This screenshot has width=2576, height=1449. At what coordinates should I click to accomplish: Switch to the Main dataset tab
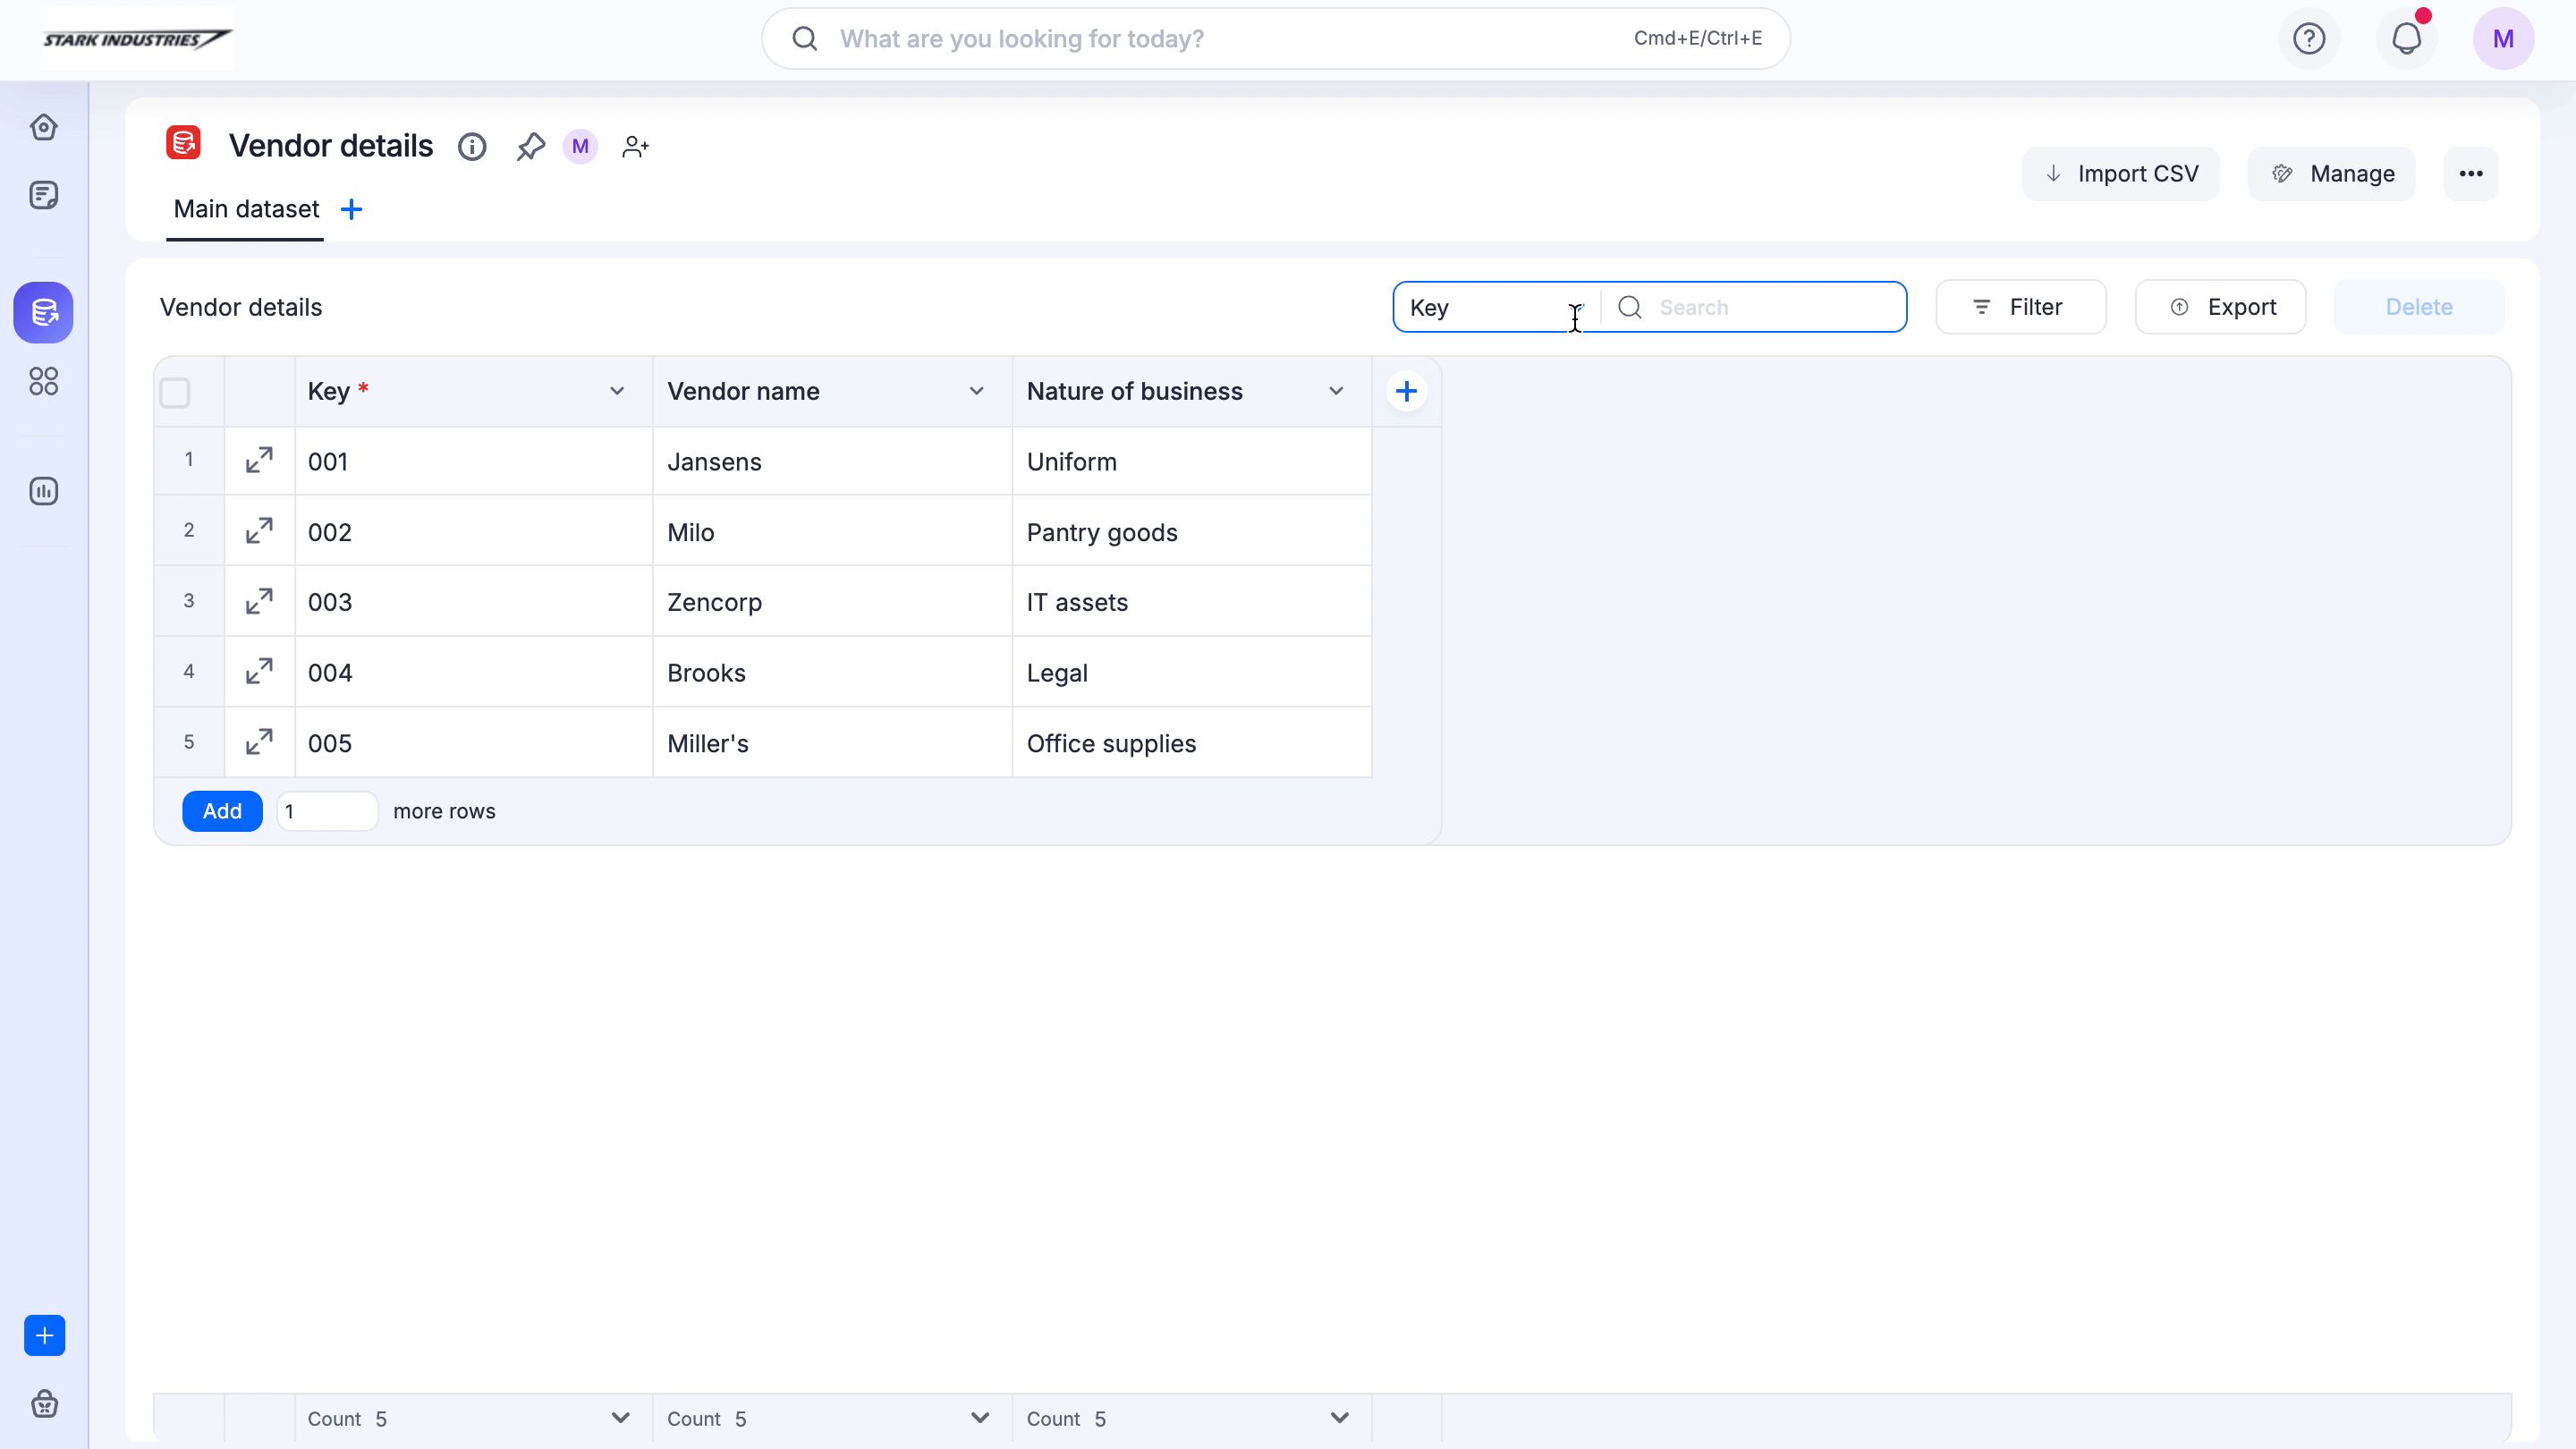tap(246, 209)
